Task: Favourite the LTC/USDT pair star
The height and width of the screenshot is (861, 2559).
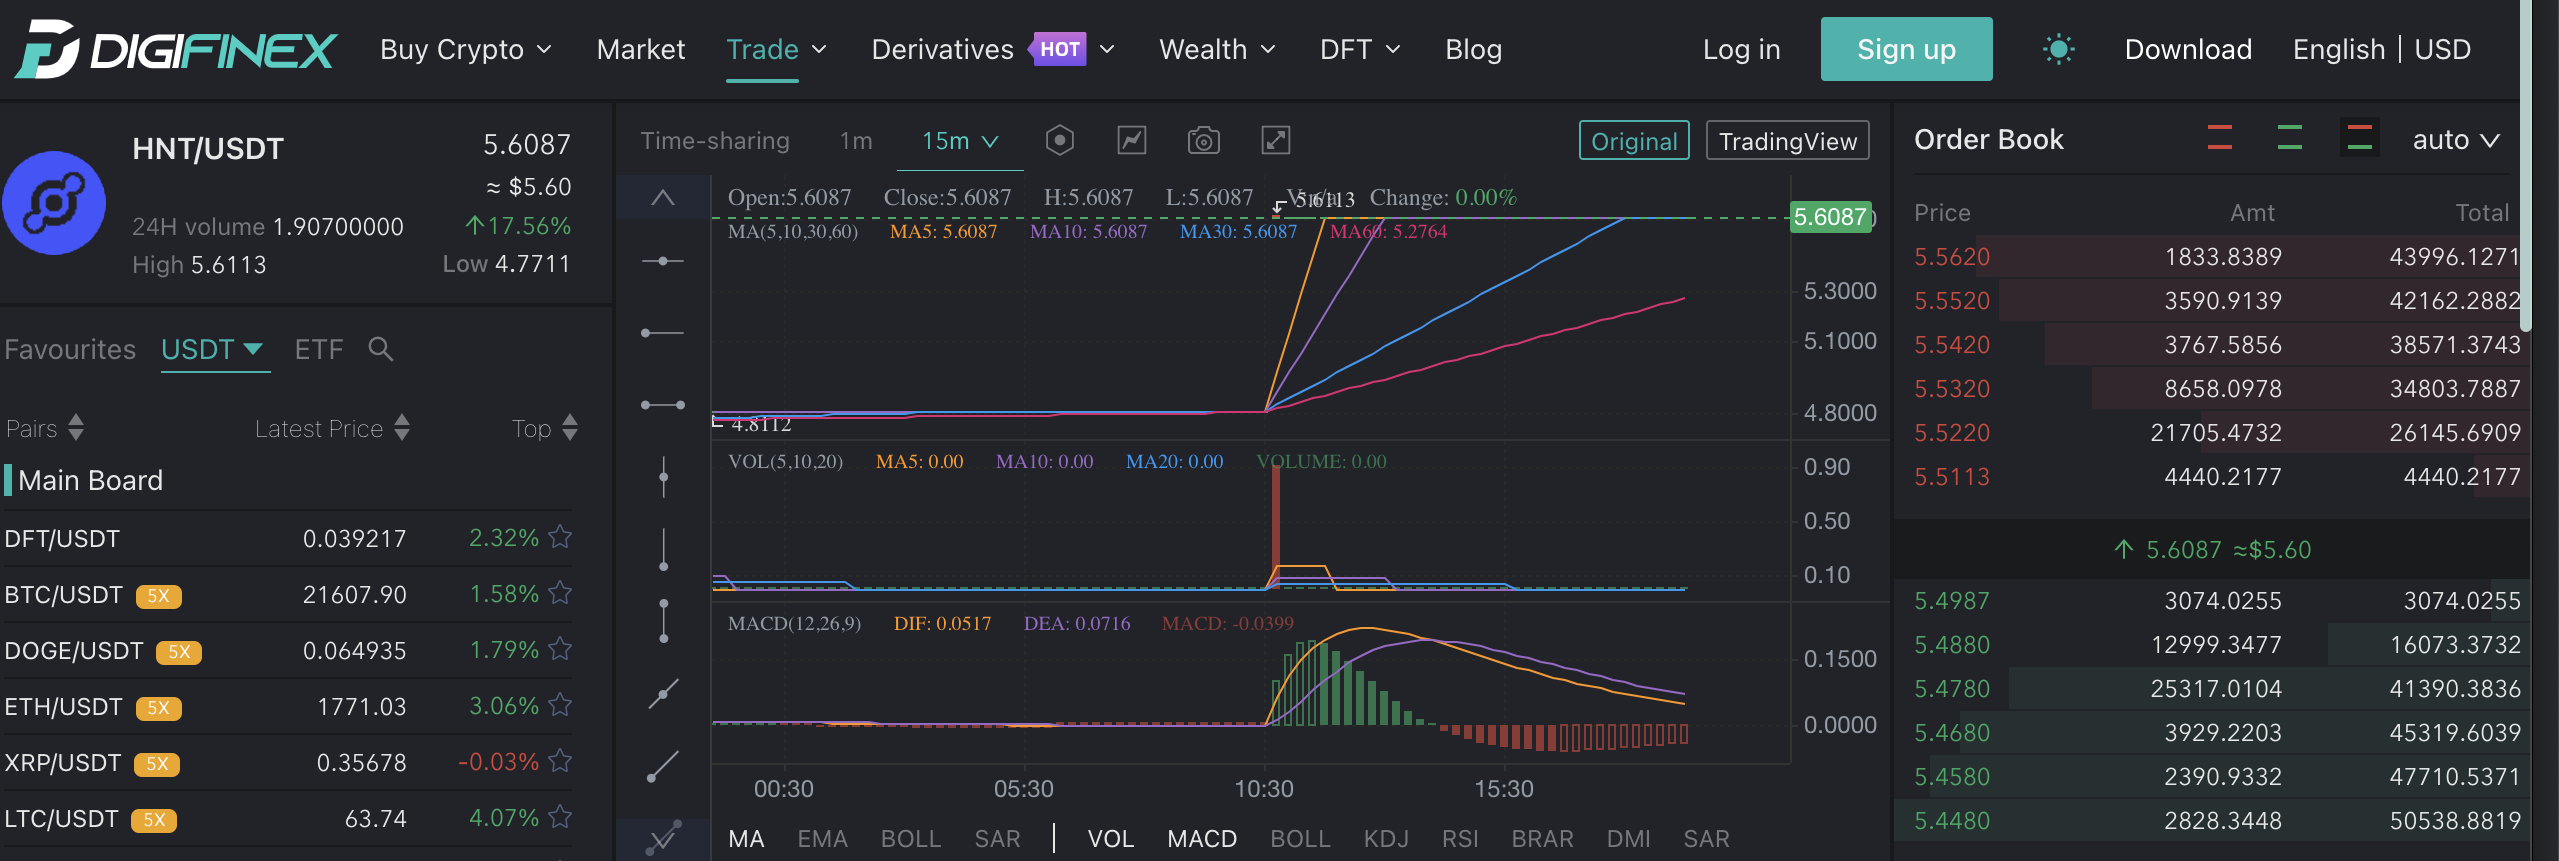Action: click(x=561, y=817)
